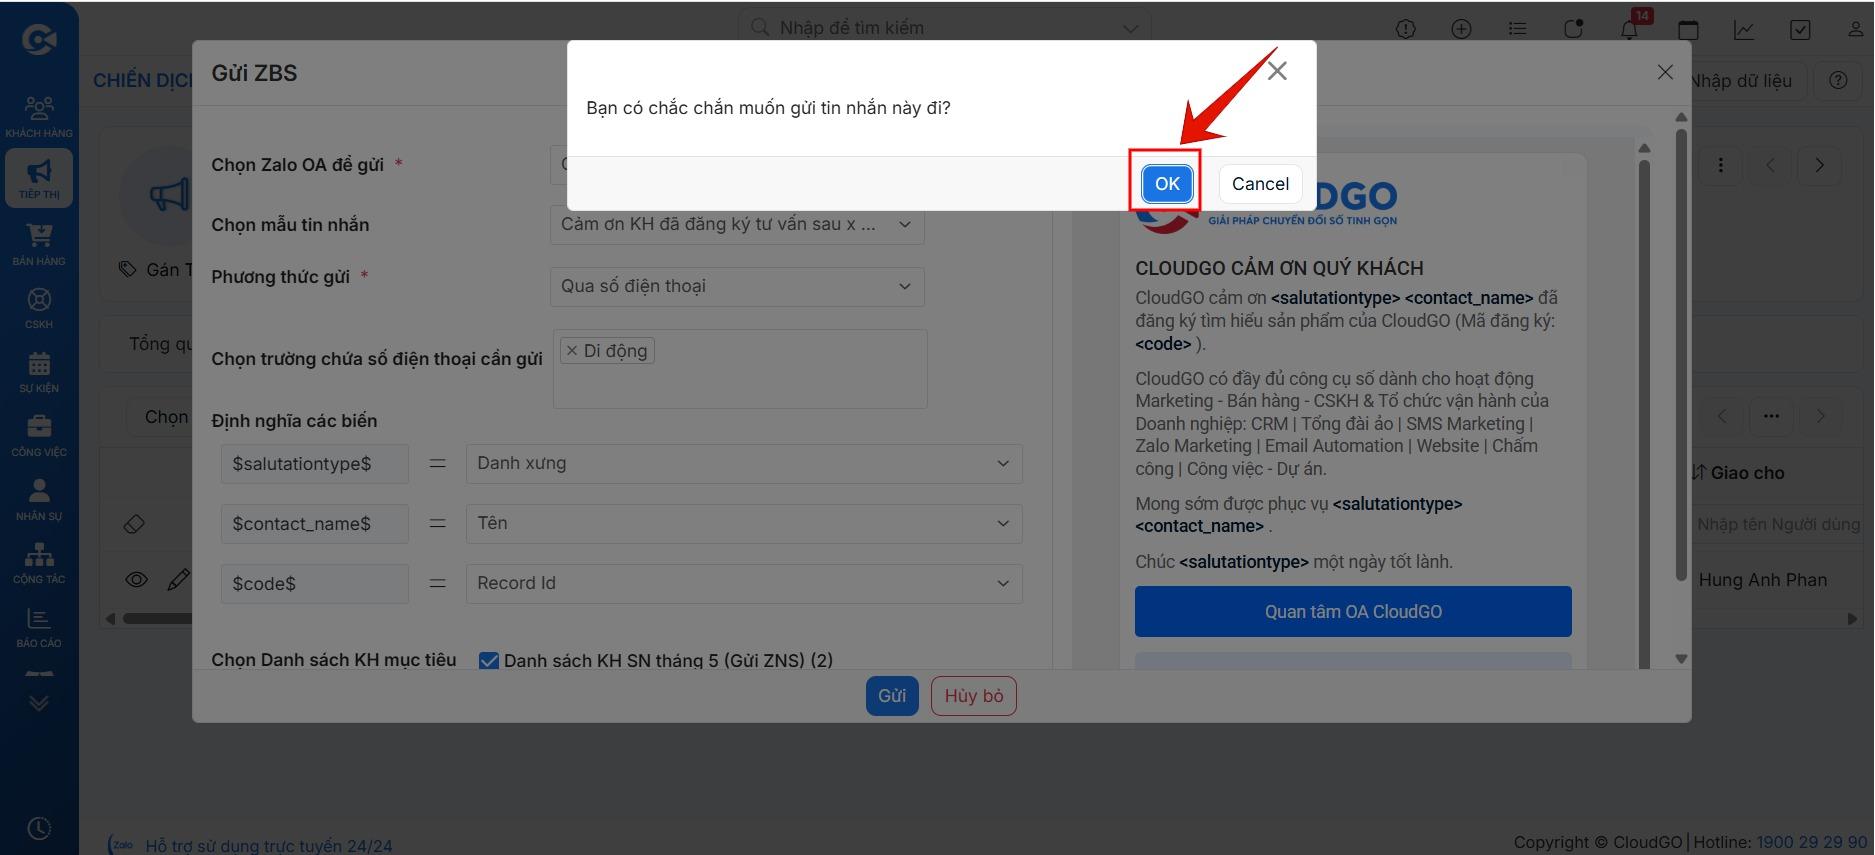Open the notifications bell icon
Viewport: 1875px width, 855px height.
click(x=1629, y=28)
